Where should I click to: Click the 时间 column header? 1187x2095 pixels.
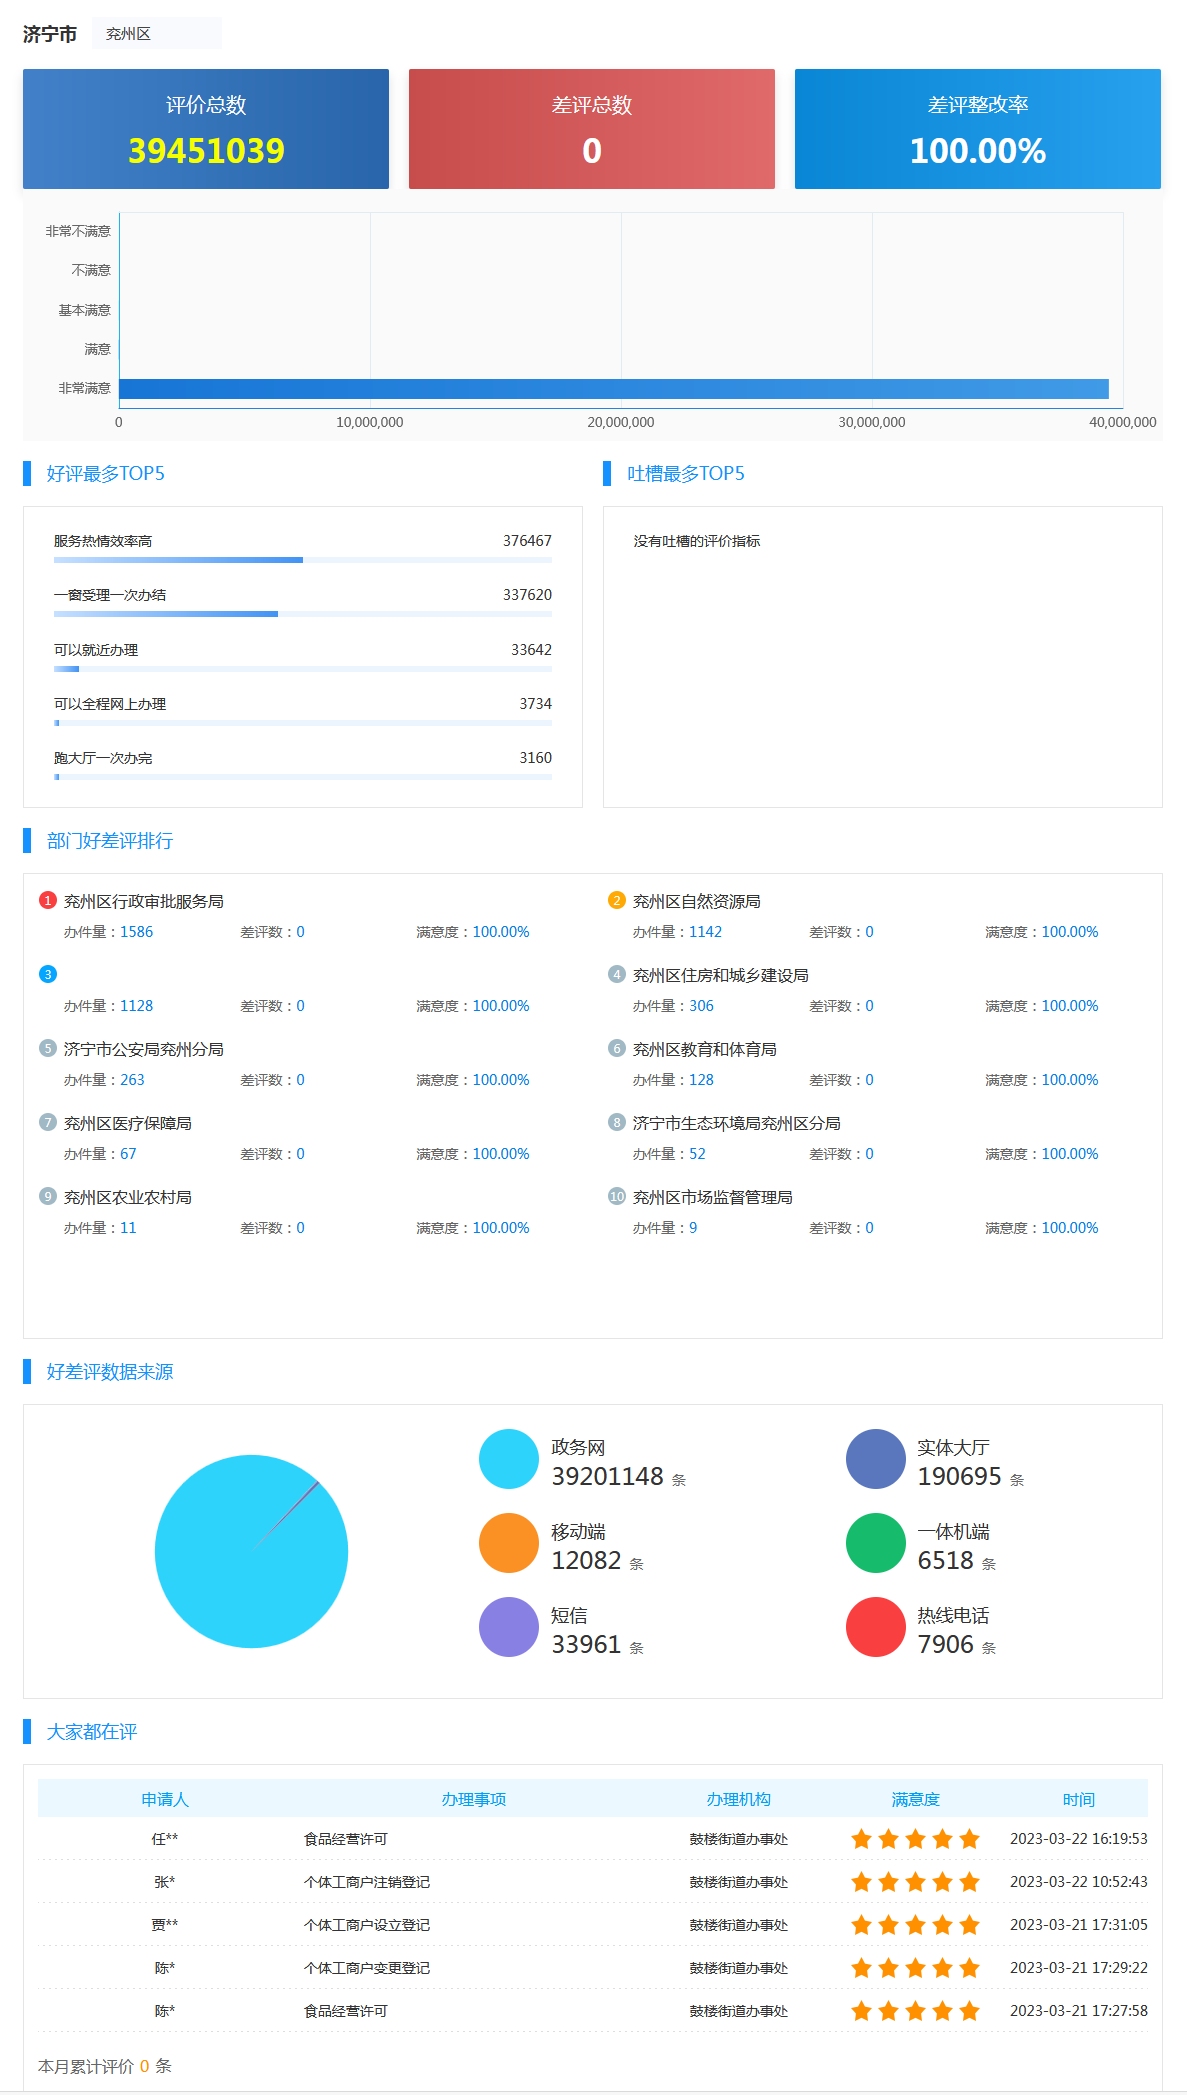(1078, 1799)
